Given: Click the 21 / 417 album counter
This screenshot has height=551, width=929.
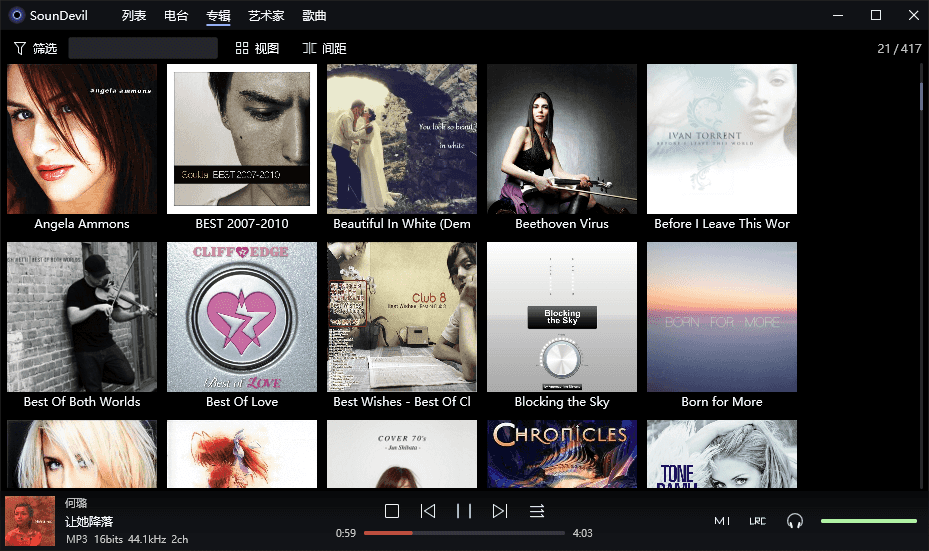Looking at the screenshot, I should pyautogui.click(x=899, y=49).
